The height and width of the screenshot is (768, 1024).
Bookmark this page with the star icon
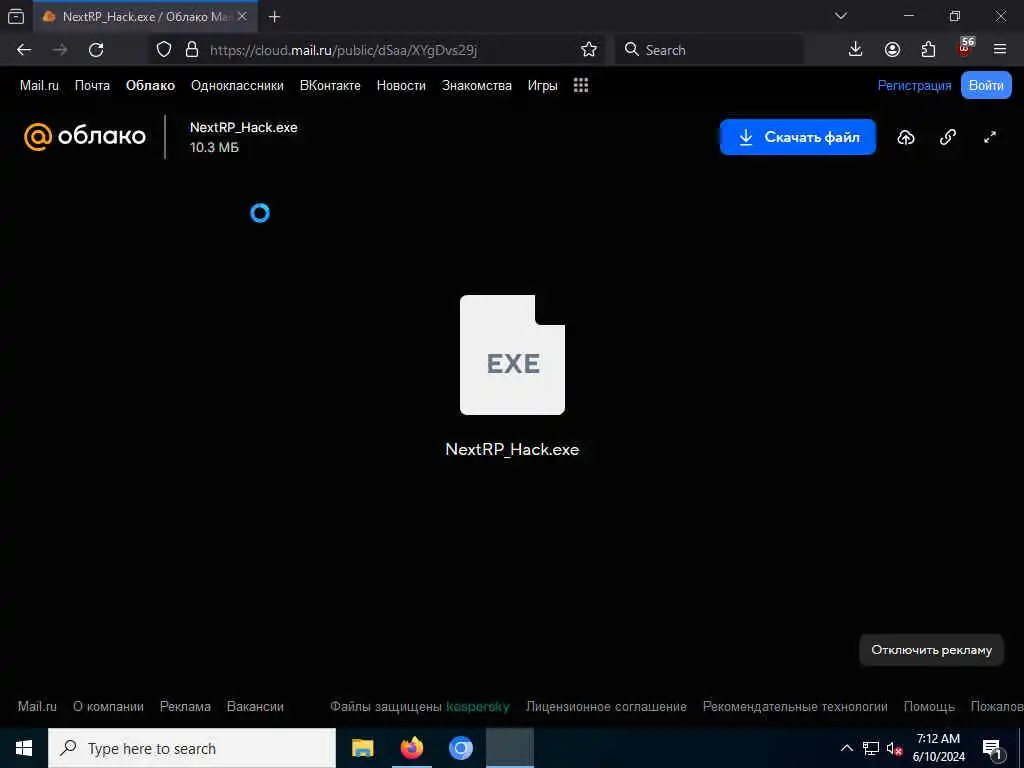click(x=589, y=50)
